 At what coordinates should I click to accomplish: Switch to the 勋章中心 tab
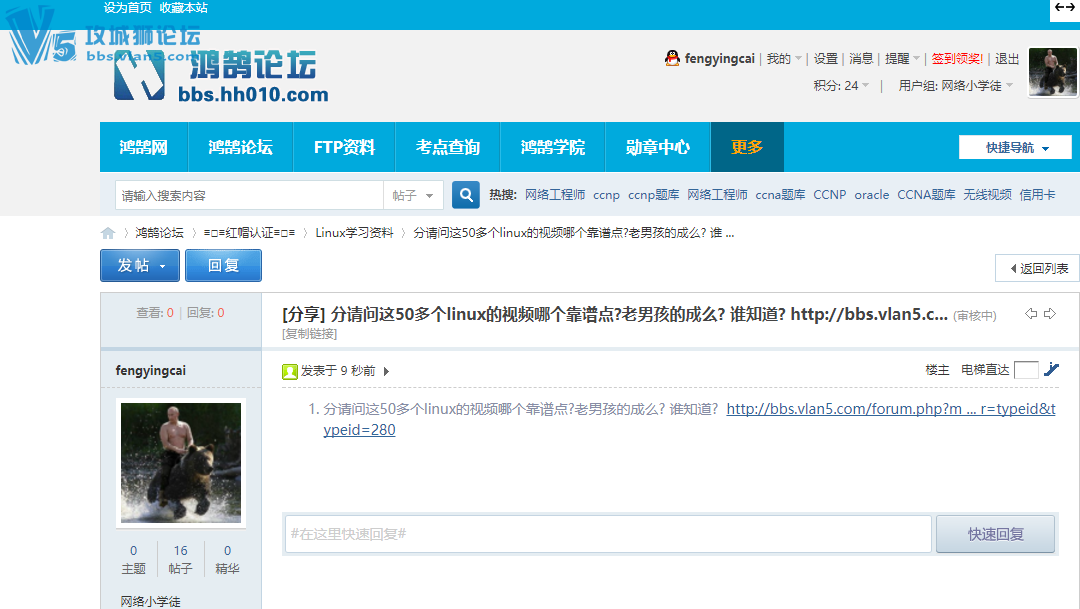pos(657,147)
